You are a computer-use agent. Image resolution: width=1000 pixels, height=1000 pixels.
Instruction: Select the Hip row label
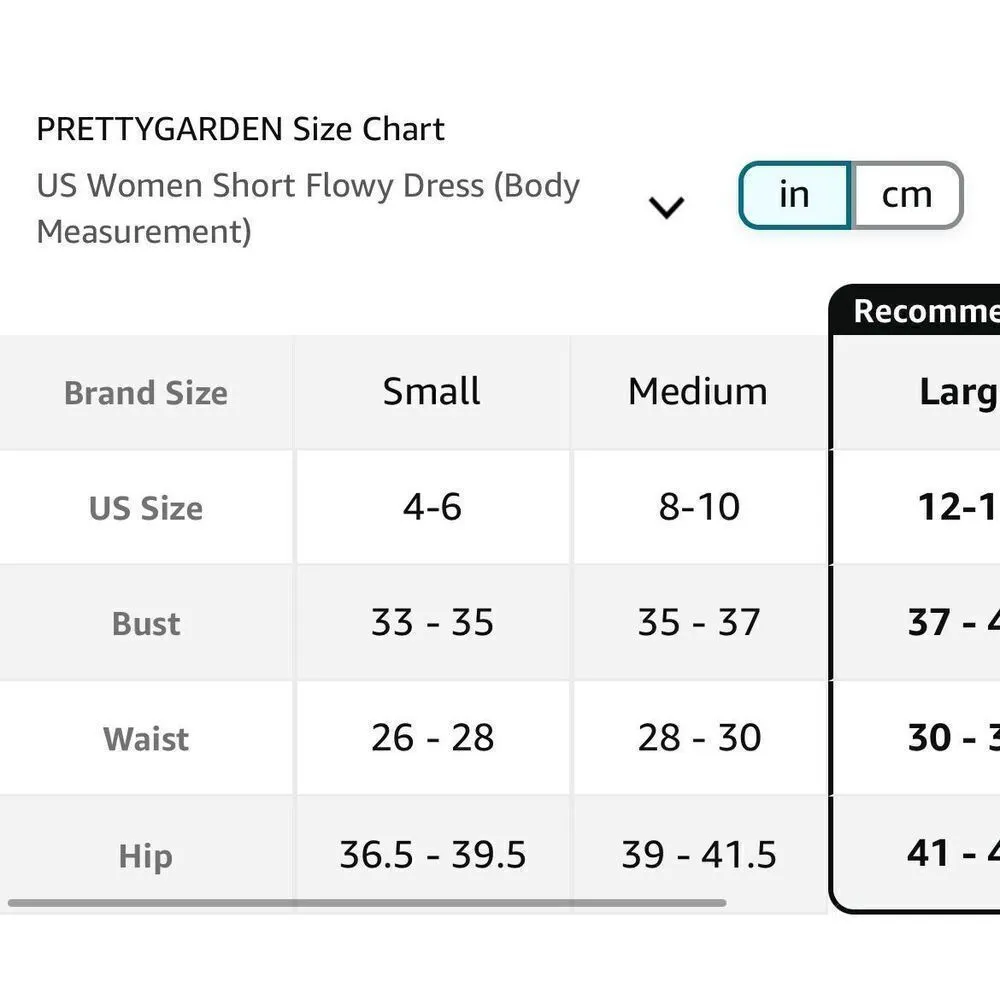point(146,855)
